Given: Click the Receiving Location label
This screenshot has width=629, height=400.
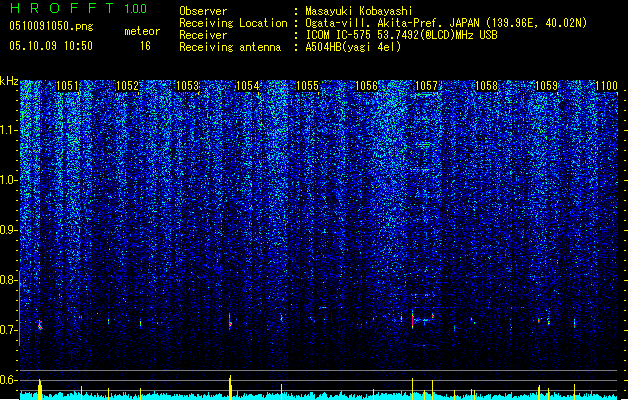Looking at the screenshot, I should pos(233,23).
